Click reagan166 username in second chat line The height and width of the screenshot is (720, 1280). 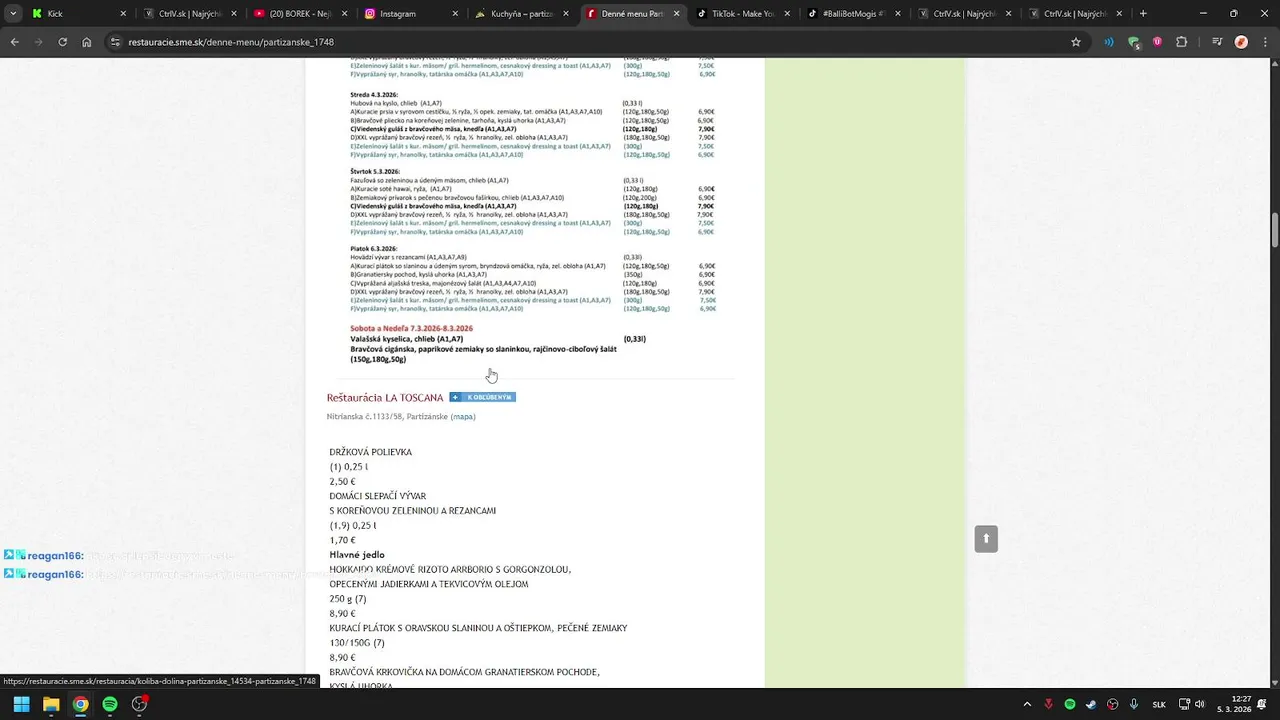55,574
